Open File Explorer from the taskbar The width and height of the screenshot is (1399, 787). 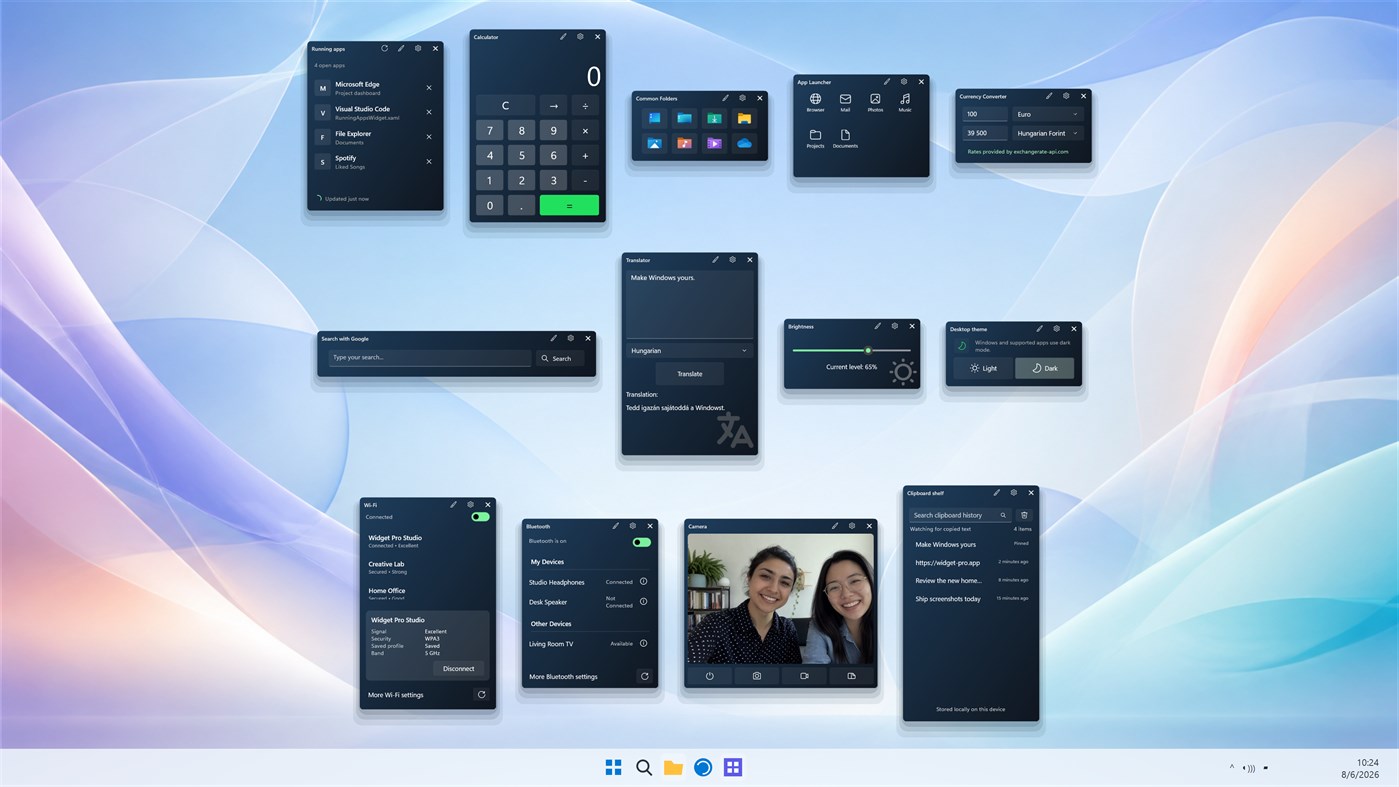pyautogui.click(x=673, y=768)
